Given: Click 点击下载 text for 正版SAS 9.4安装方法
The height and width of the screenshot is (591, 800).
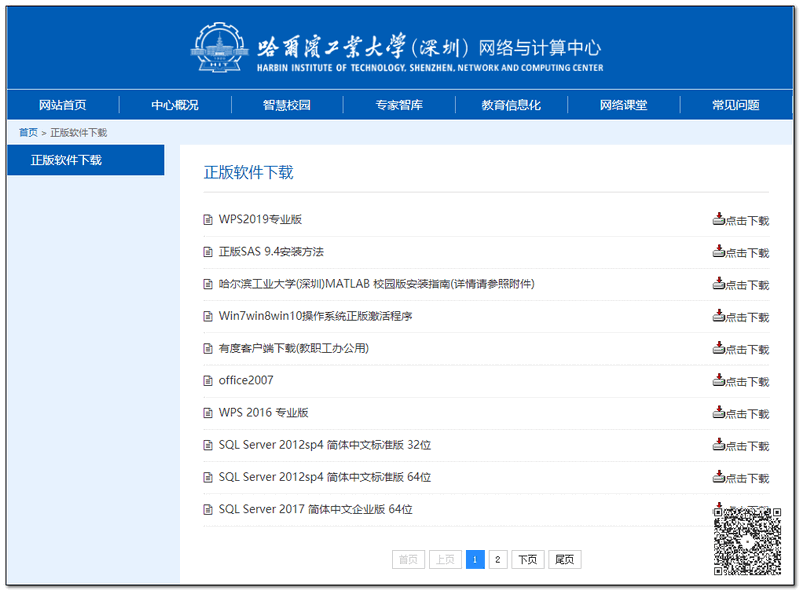Looking at the screenshot, I should pyautogui.click(x=747, y=253).
